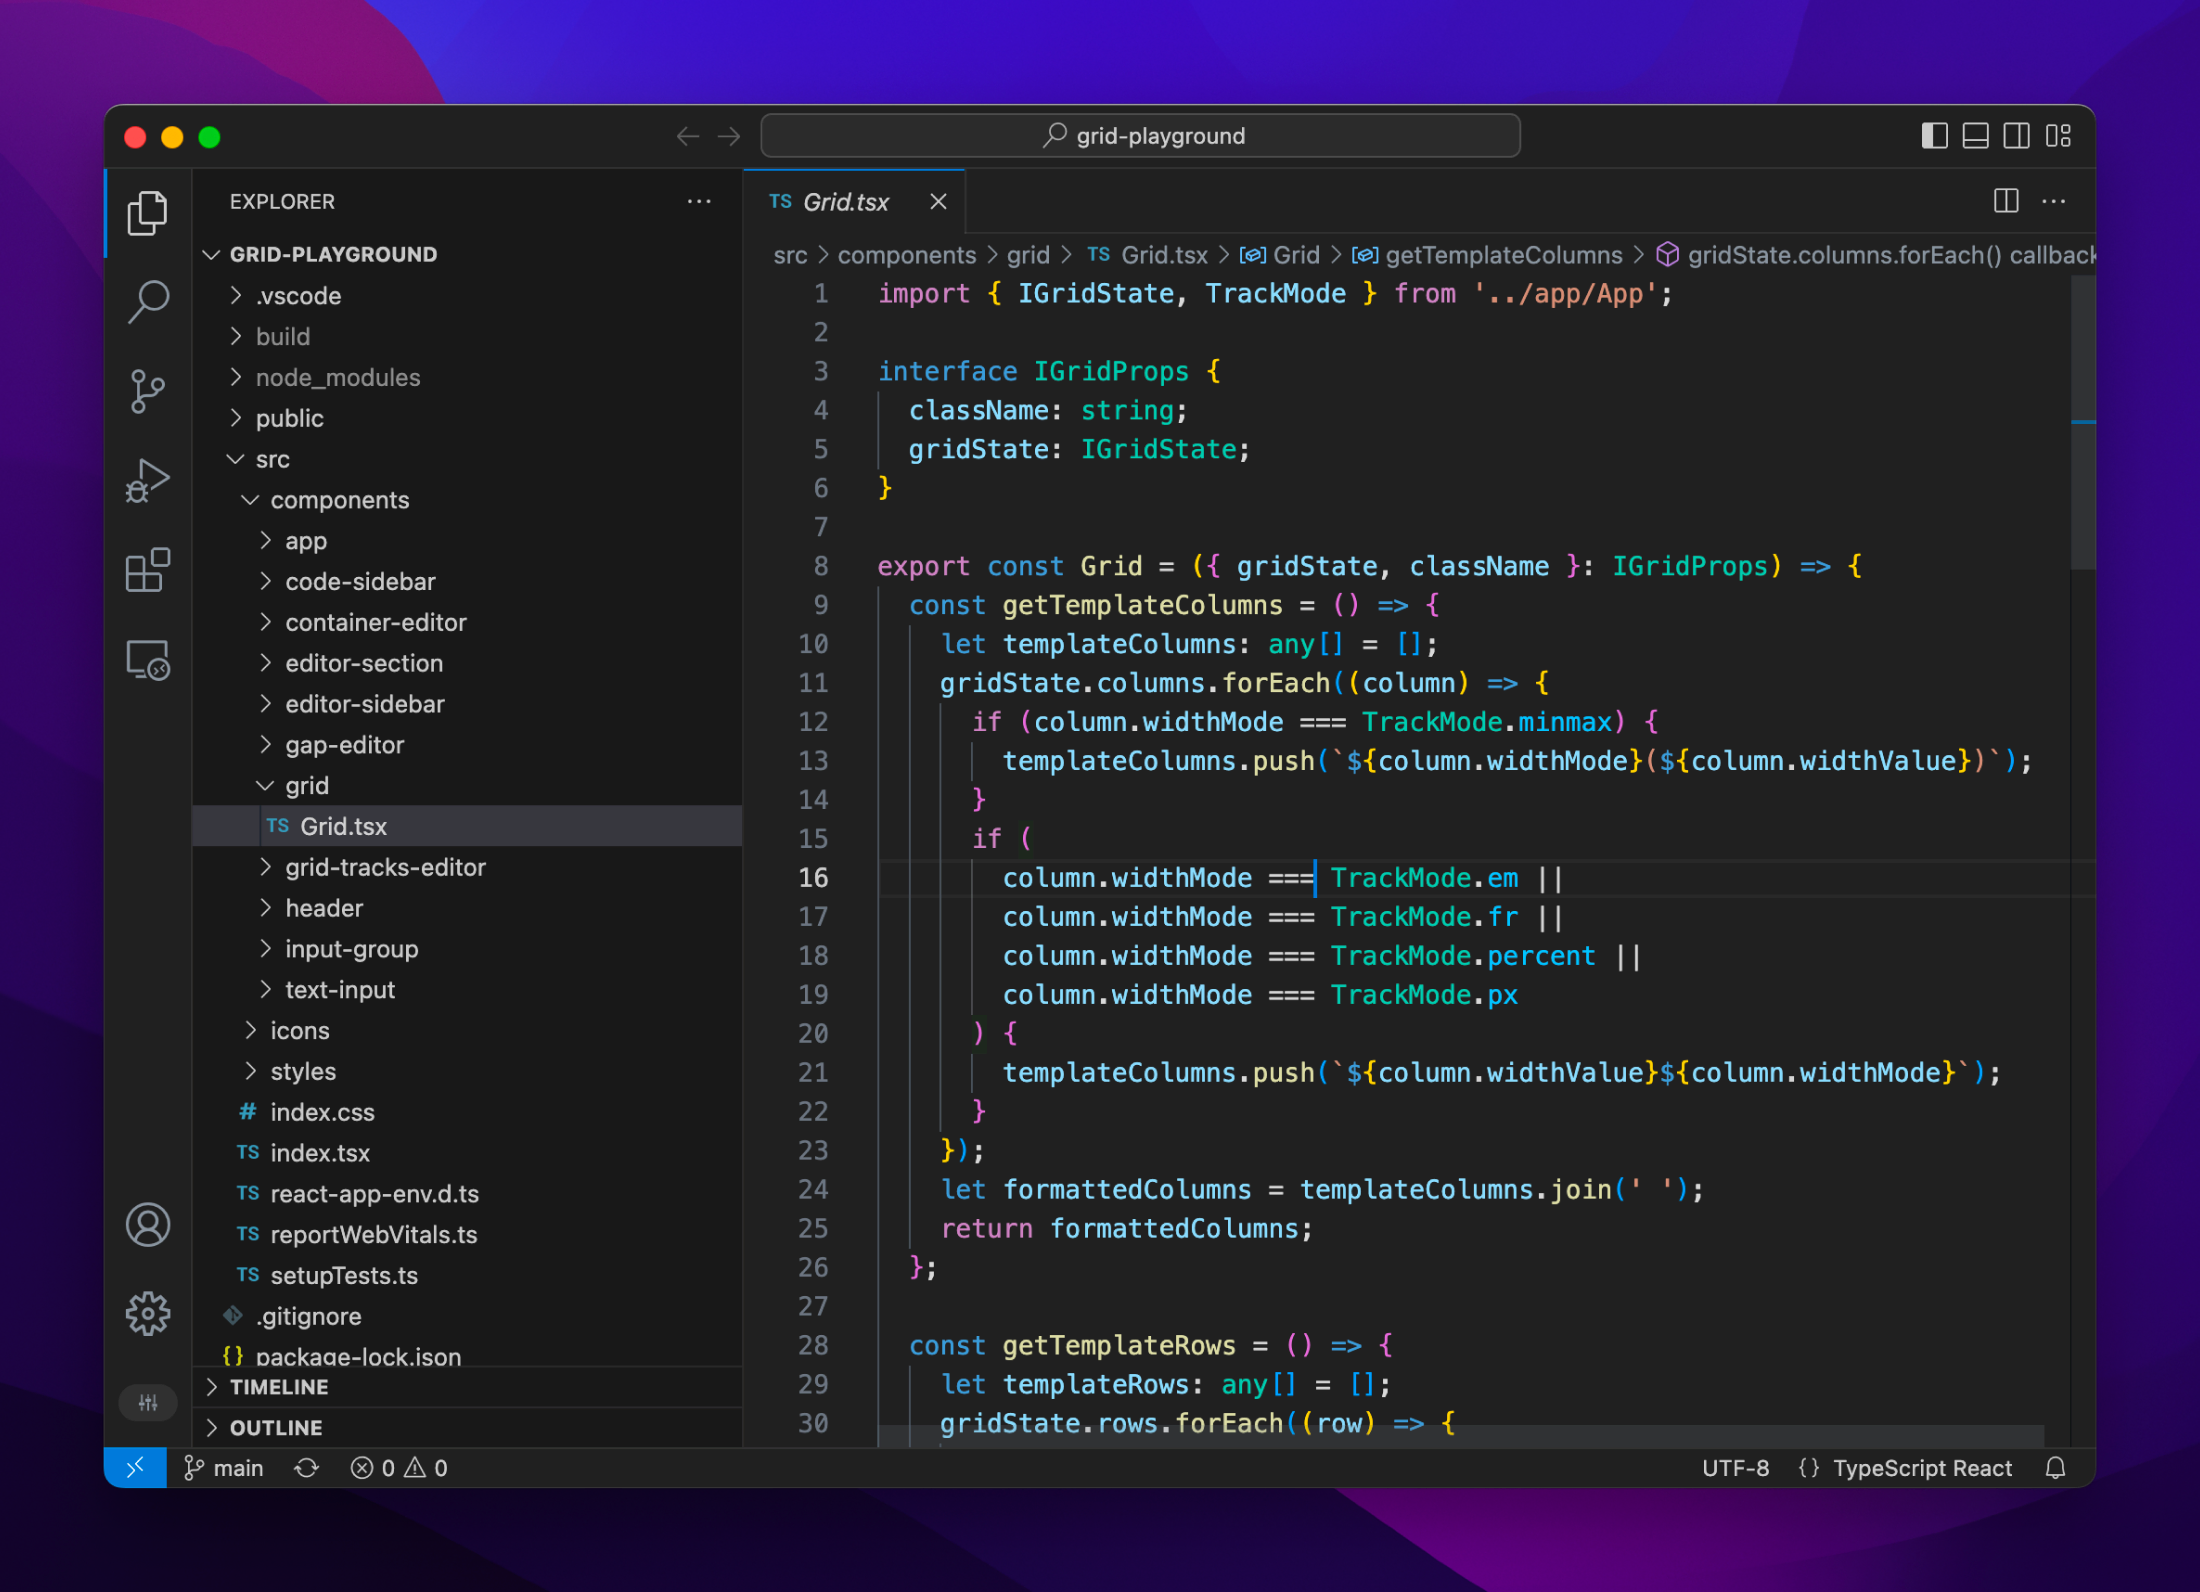Toggle the secondary side bar
This screenshot has height=1592, width=2200.
click(2016, 136)
